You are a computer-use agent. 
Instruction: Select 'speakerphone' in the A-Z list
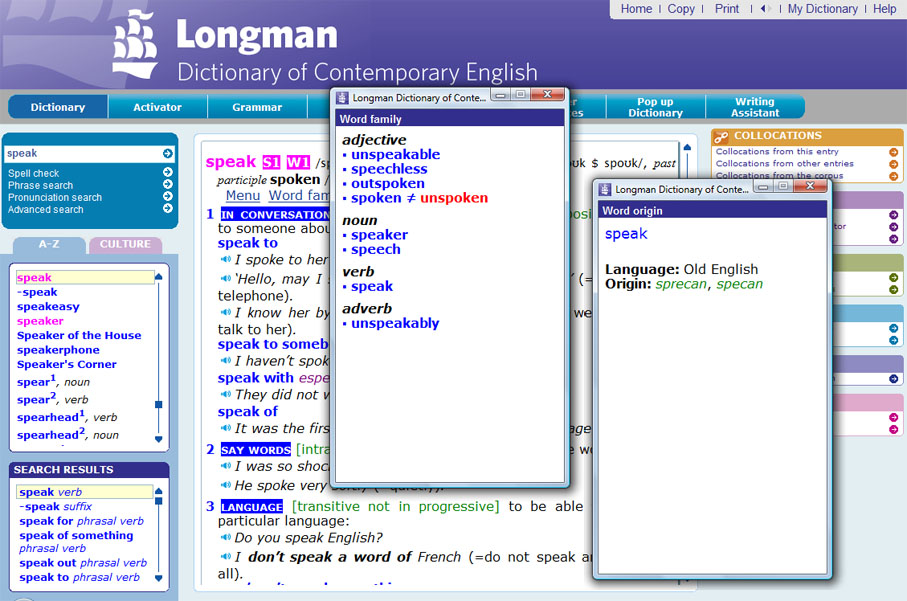(58, 350)
